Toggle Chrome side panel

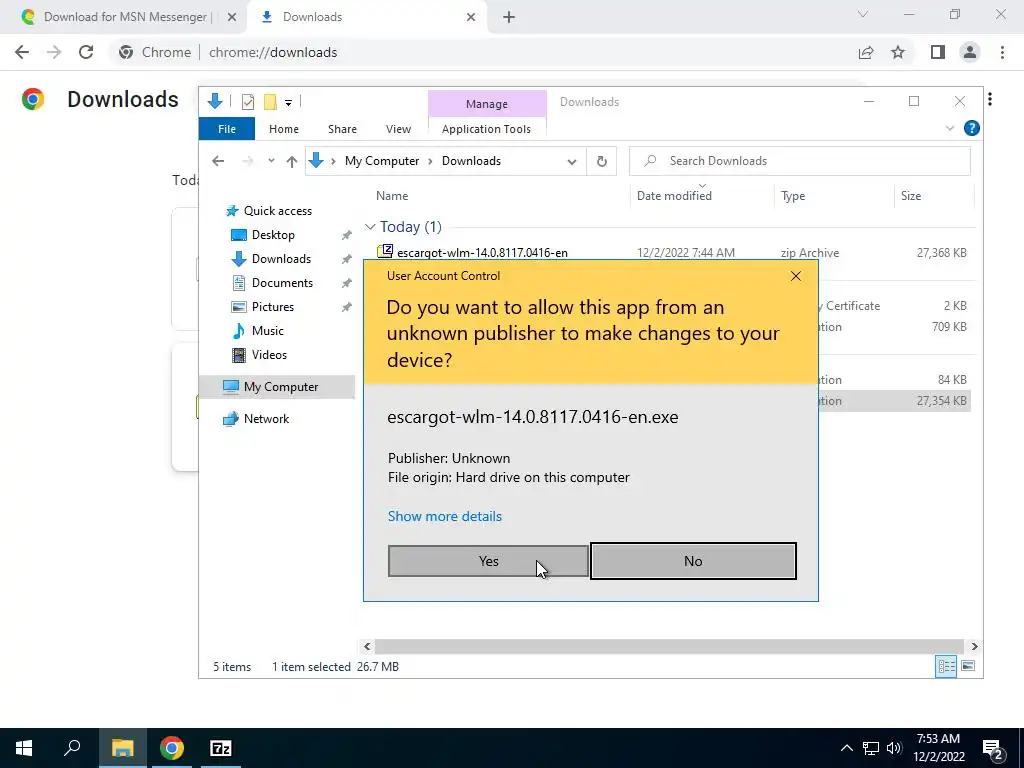pyautogui.click(x=938, y=52)
